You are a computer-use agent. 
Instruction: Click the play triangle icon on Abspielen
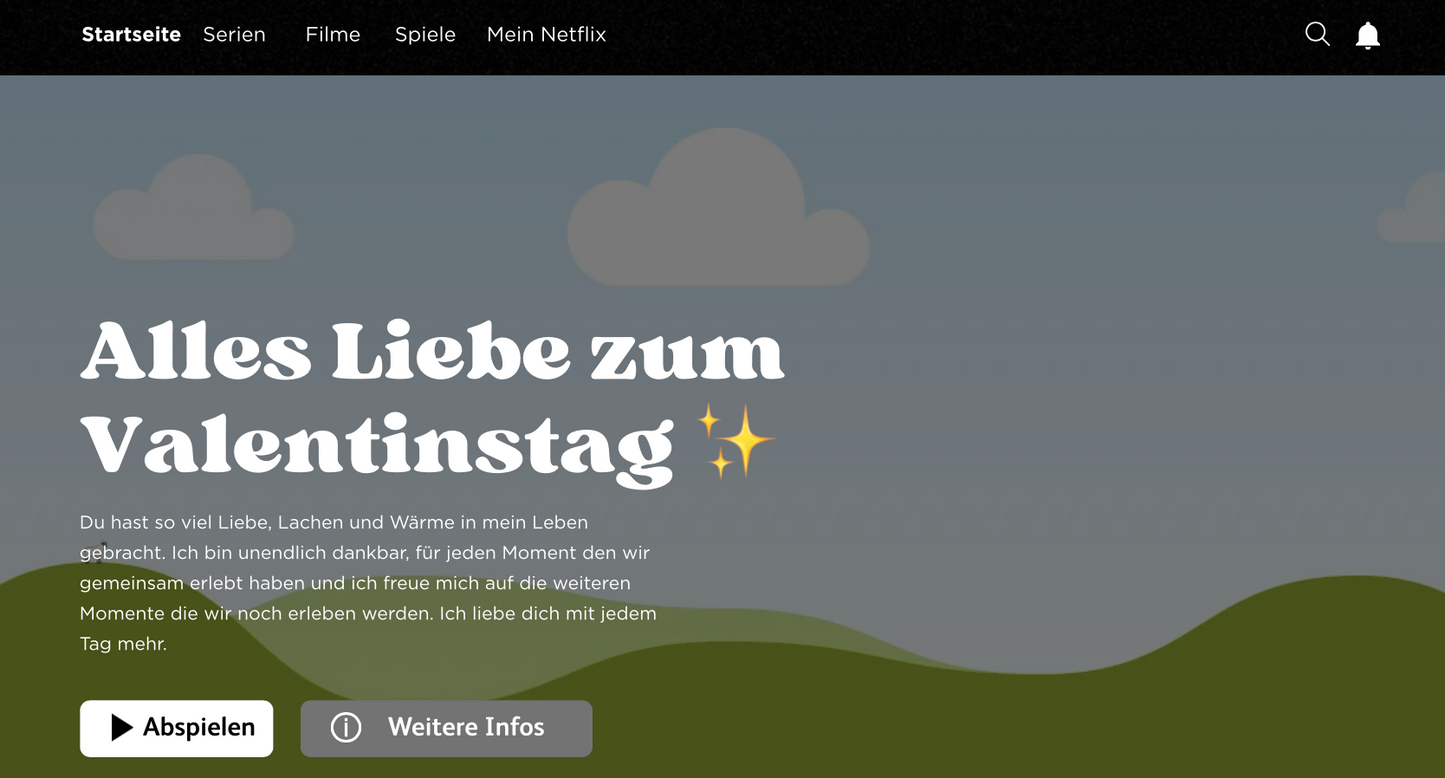pyautogui.click(x=120, y=728)
